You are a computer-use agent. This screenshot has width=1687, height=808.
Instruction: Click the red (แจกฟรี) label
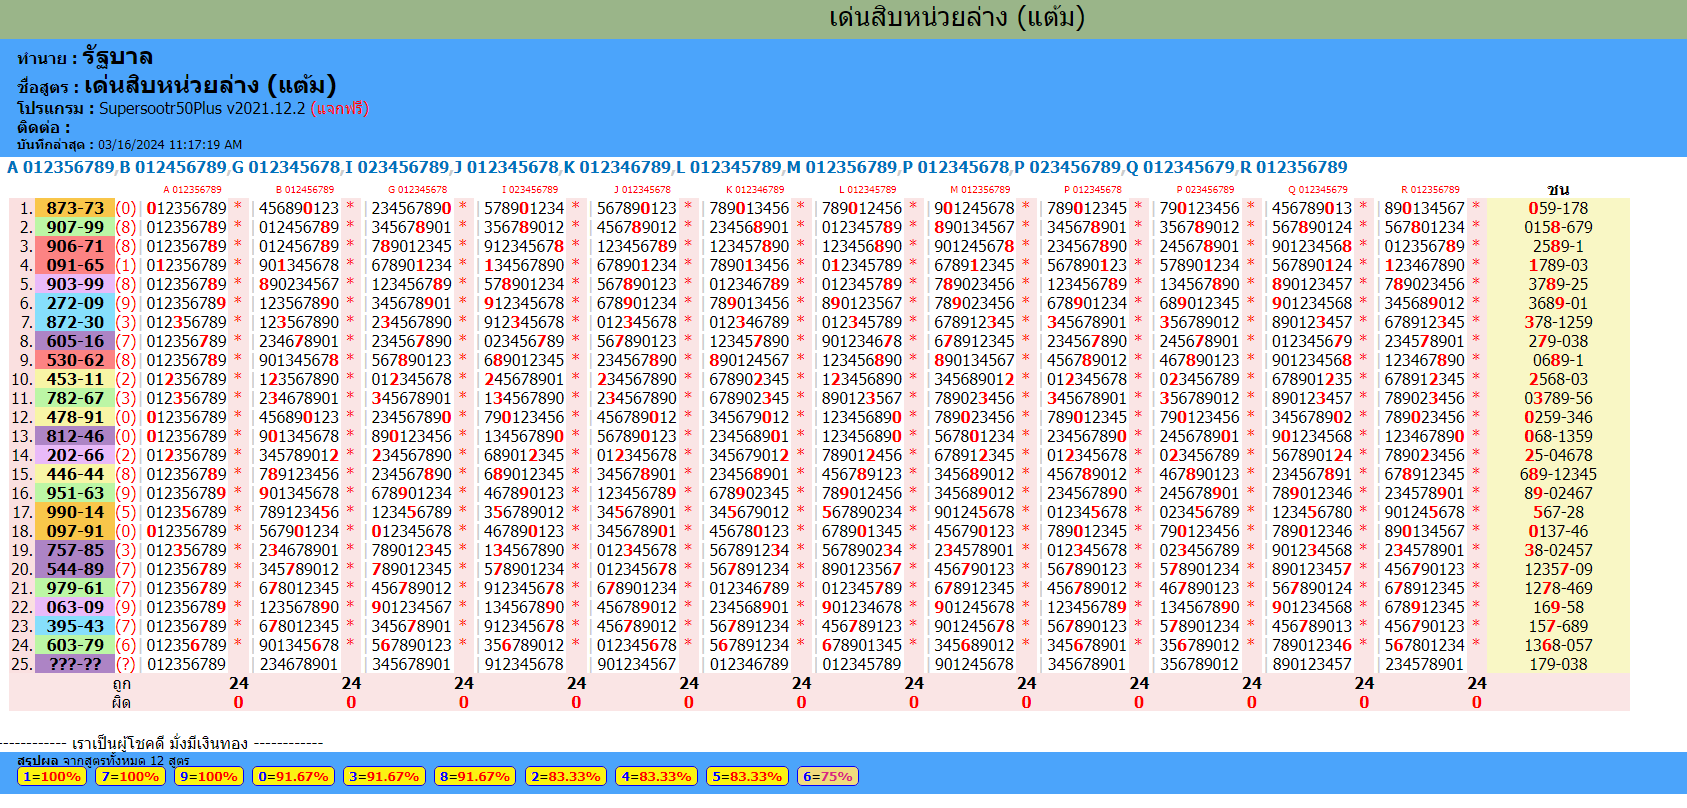tap(340, 108)
